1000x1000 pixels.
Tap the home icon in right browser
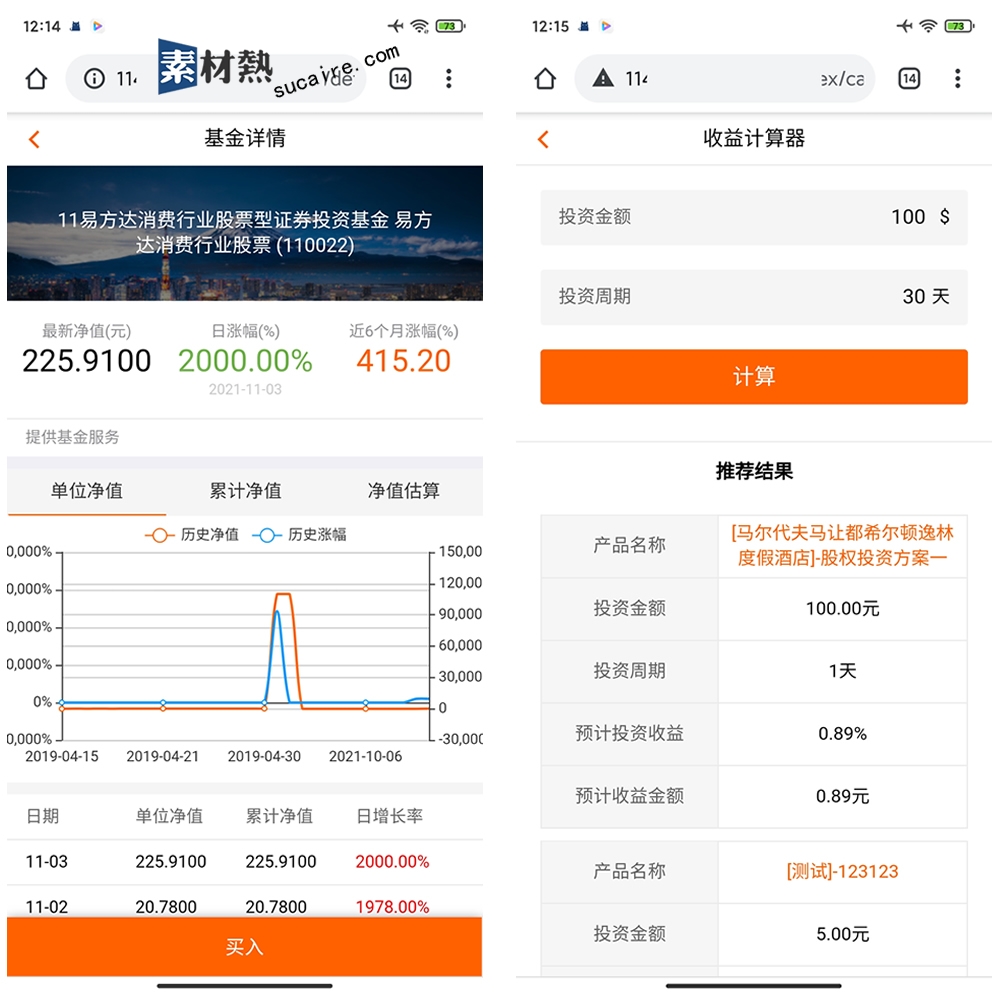545,78
